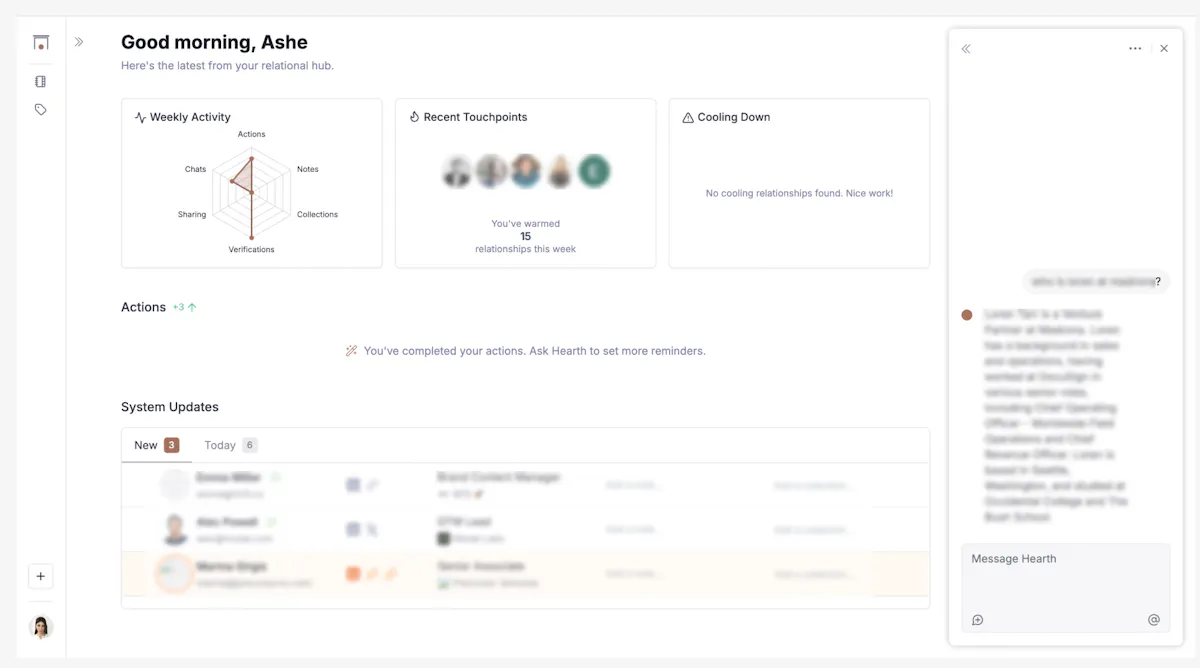Select the green E avatar in Recent Touchpoints
Image resolution: width=1200 pixels, height=668 pixels.
(594, 171)
